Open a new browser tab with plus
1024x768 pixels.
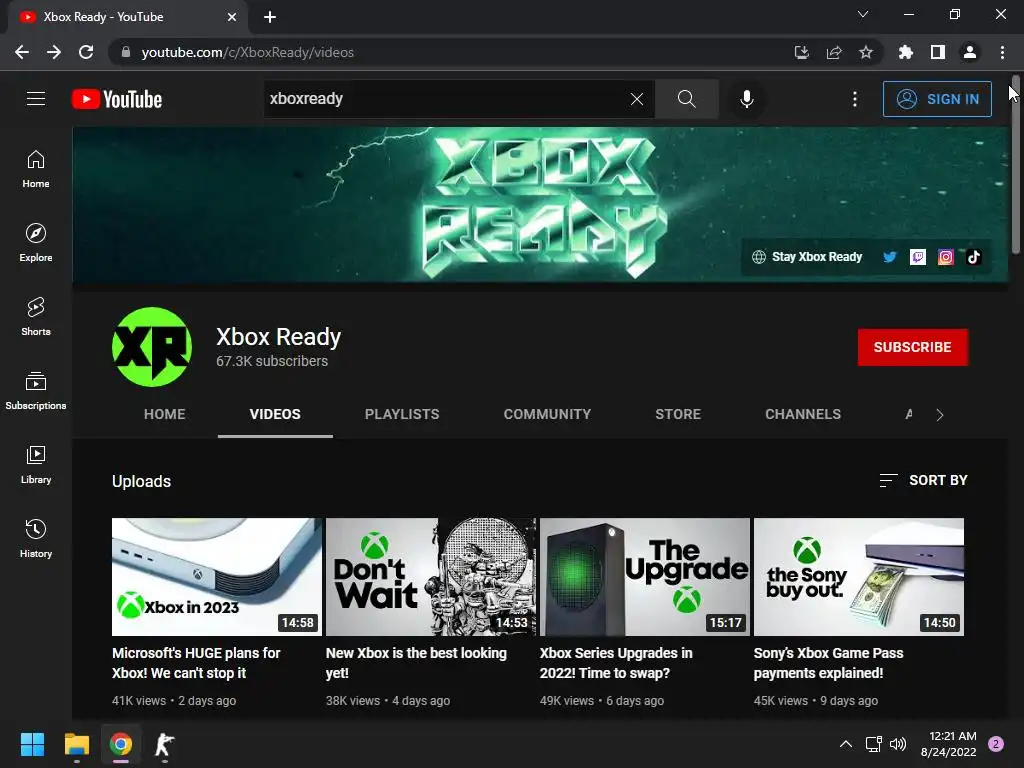[270, 17]
